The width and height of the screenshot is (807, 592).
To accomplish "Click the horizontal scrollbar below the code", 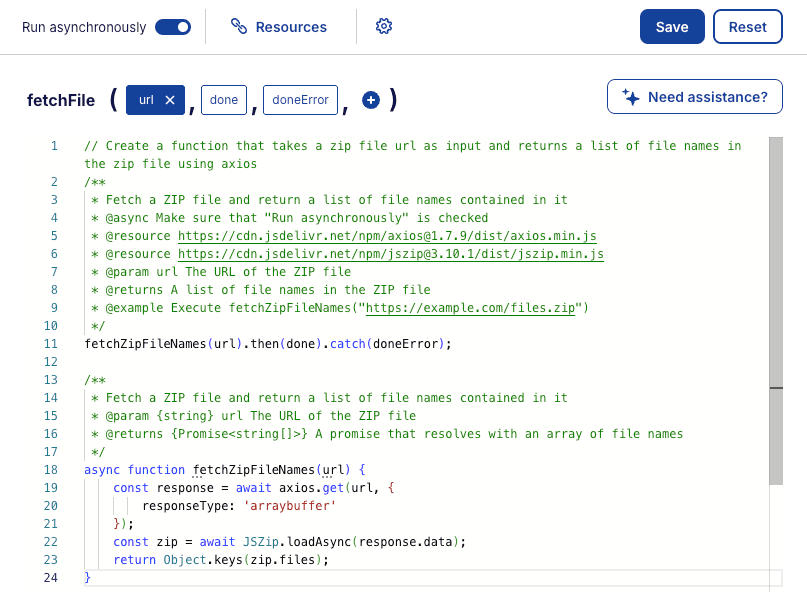I will pyautogui.click(x=400, y=578).
